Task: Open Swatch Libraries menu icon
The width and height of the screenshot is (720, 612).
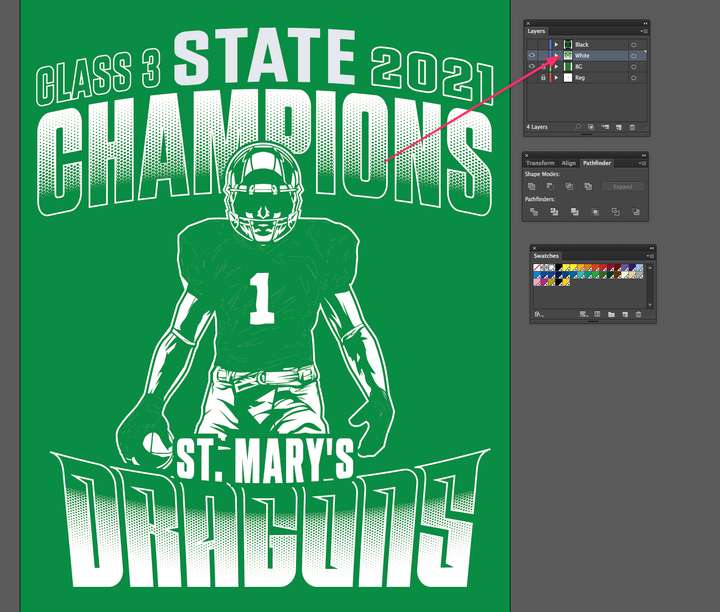Action: click(539, 314)
